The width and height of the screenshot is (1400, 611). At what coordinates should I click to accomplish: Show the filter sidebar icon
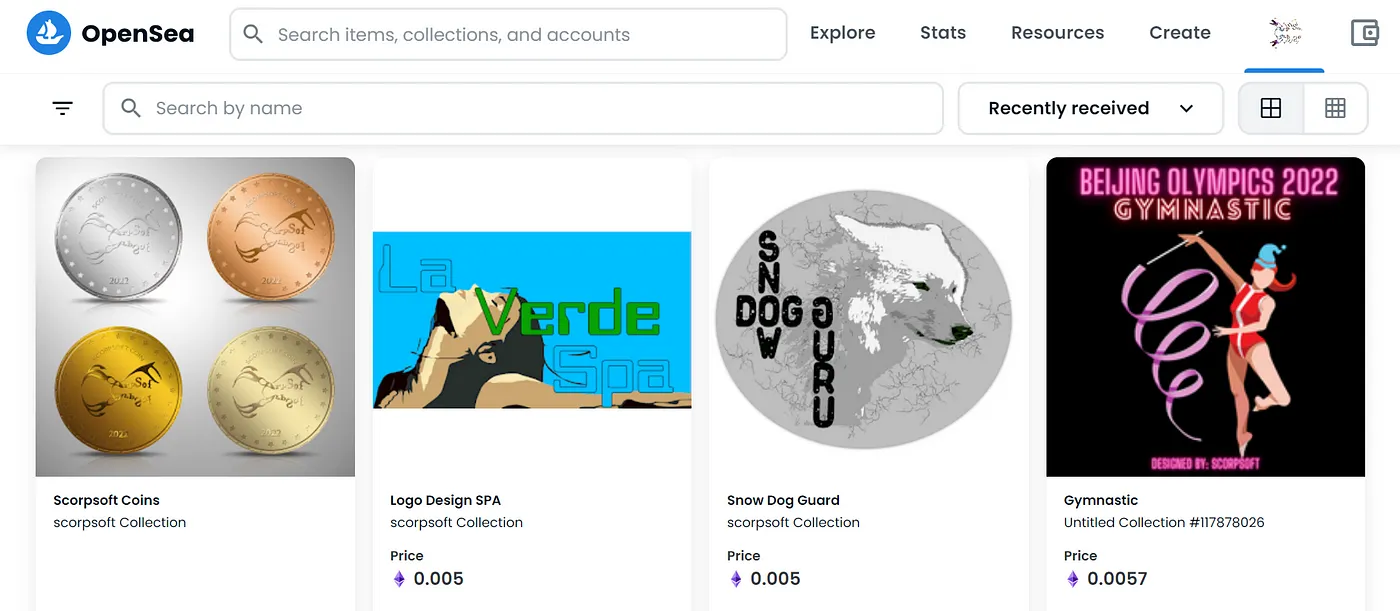point(63,108)
